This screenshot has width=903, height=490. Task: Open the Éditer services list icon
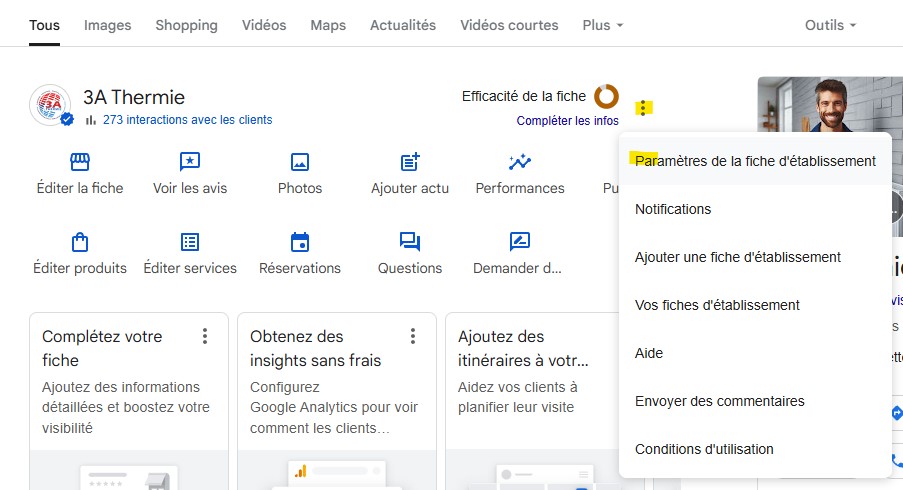click(190, 242)
